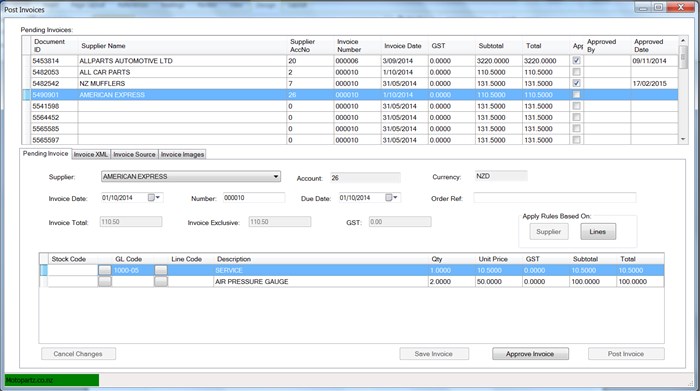Screen dimensions: 700x391
Task: Click the Currency field showing NZD
Action: coord(501,176)
